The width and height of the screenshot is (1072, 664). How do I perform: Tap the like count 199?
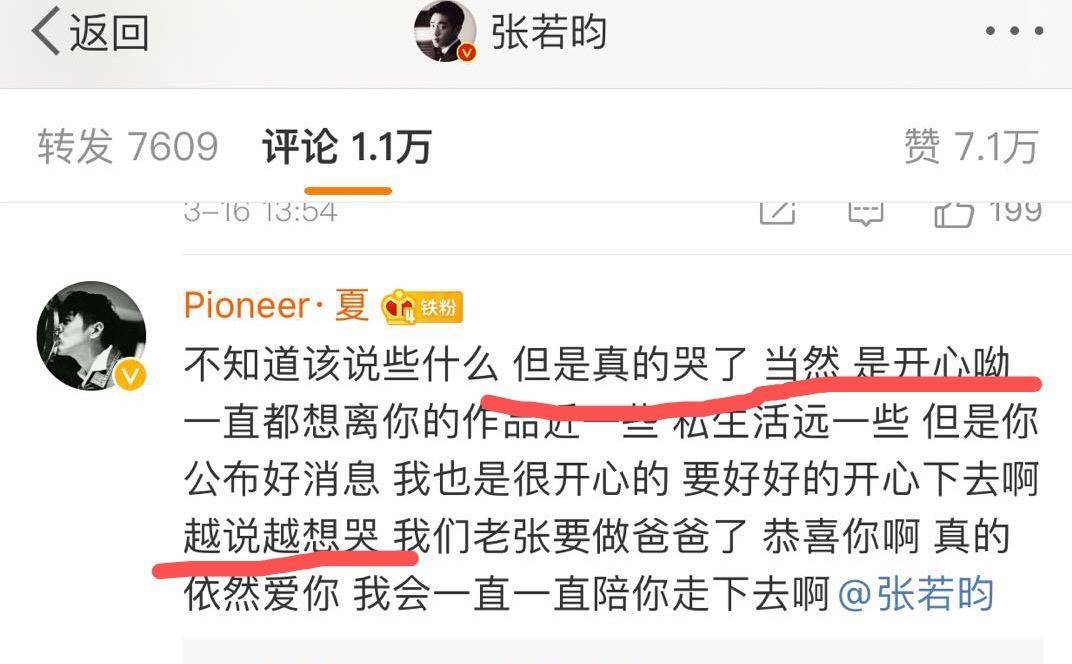point(1015,212)
